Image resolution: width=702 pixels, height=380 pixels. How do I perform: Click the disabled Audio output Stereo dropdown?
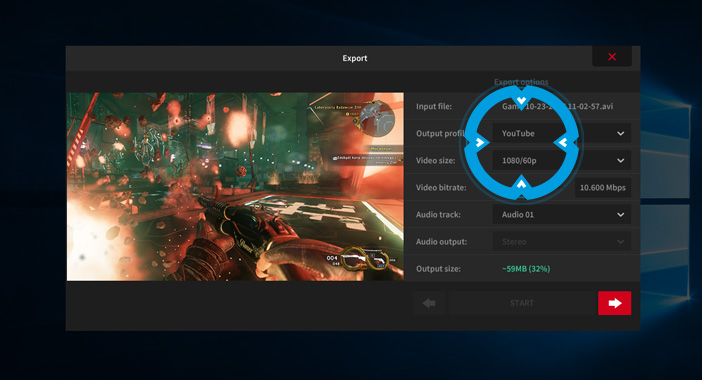(x=561, y=242)
